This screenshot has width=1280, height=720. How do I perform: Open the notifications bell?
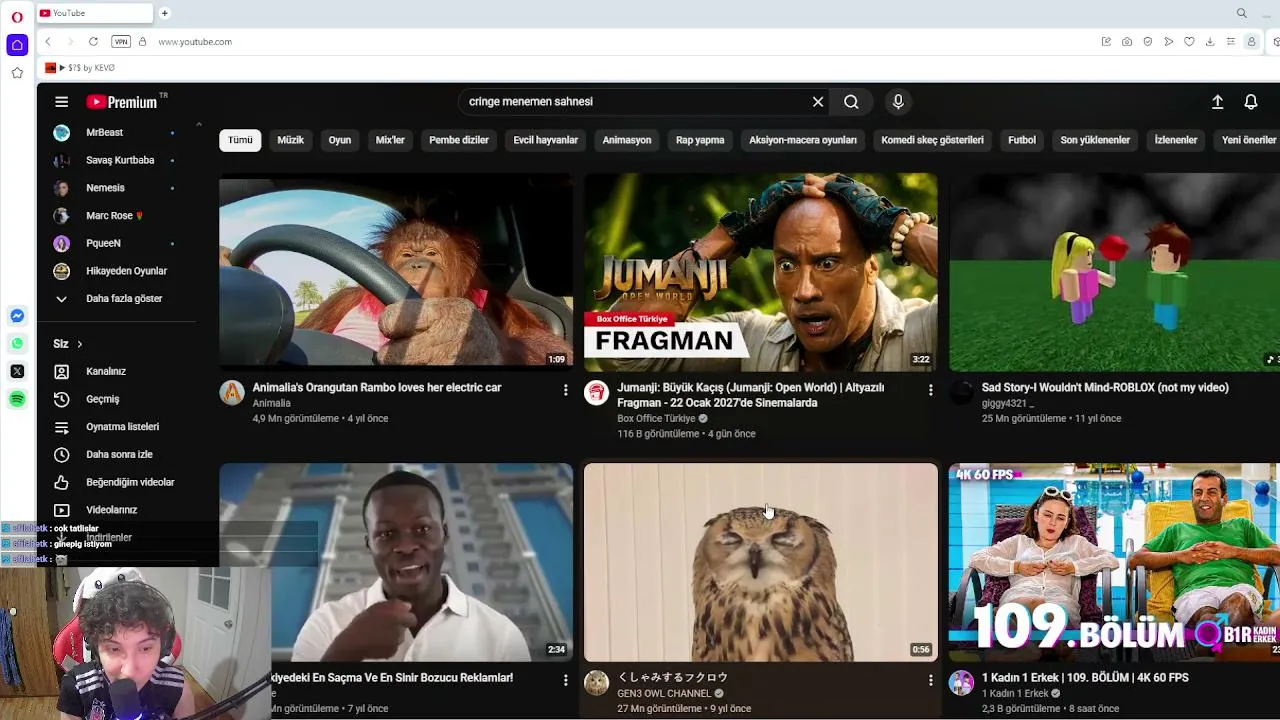point(1251,102)
